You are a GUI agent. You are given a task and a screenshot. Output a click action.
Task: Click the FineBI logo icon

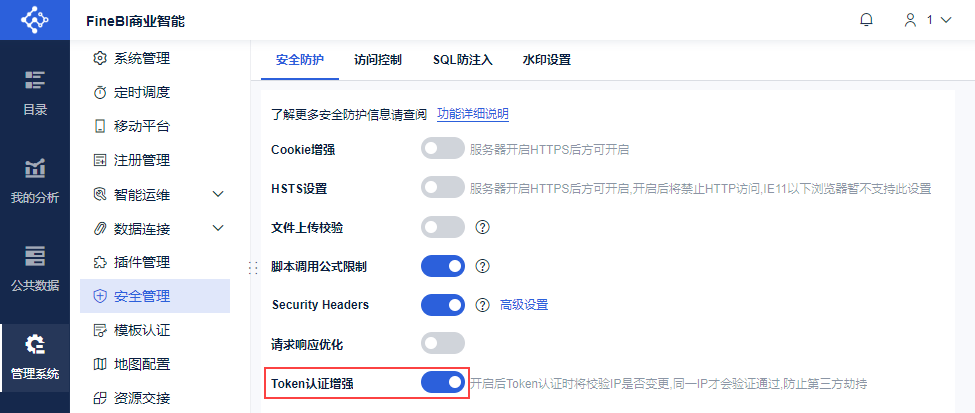click(35, 20)
